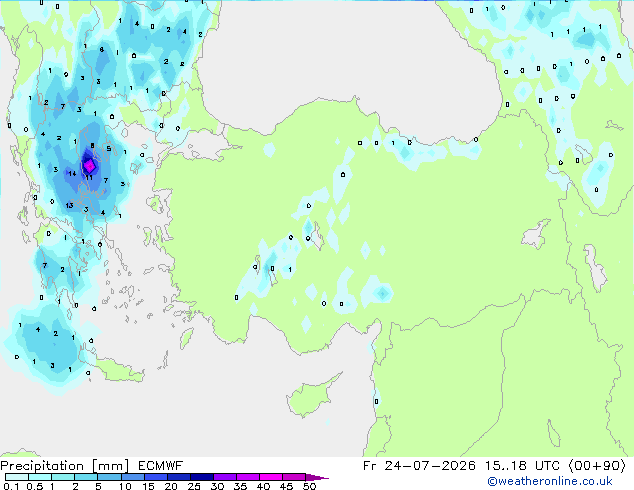Screen dimensions: 634x490
Task: Click the '35' legend value
Action: (240, 486)
